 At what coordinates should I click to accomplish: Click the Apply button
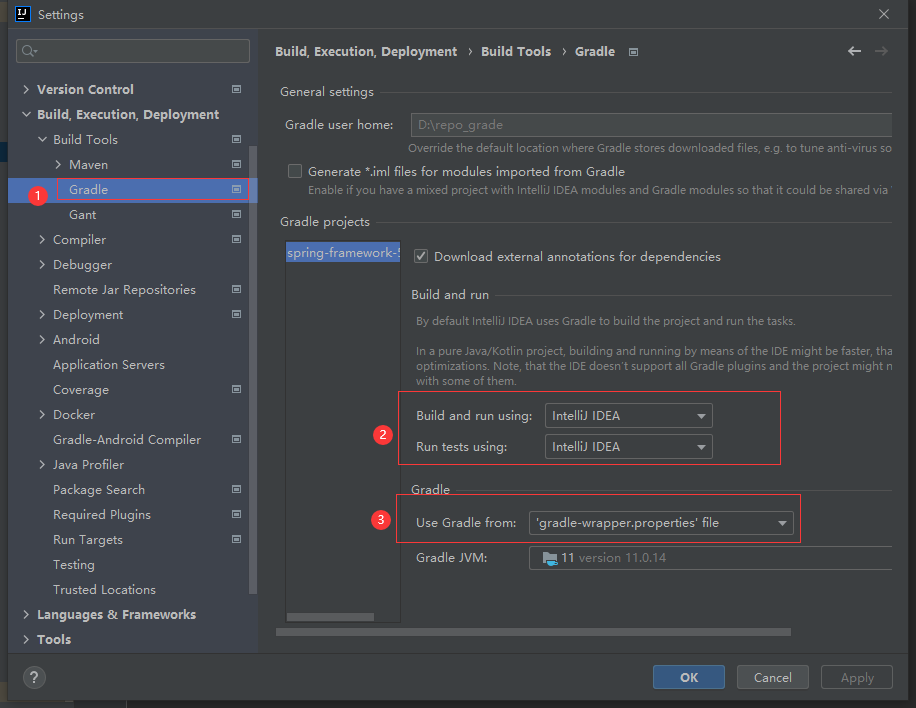857,678
